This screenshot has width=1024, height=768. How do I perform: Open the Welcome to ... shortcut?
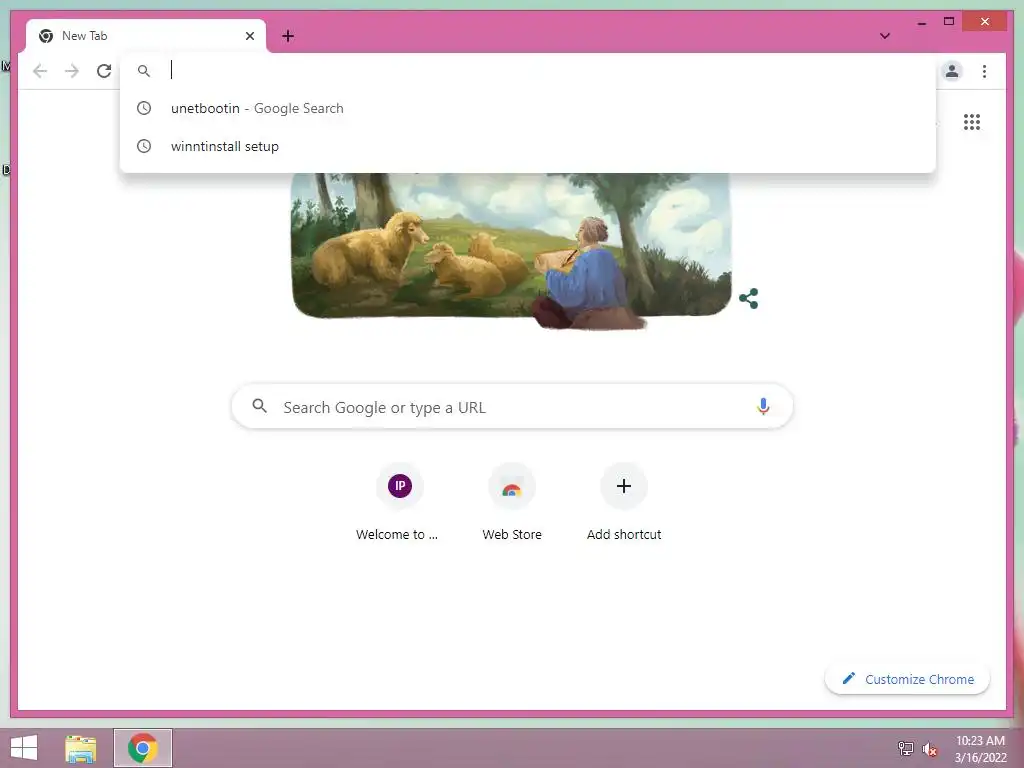(400, 503)
